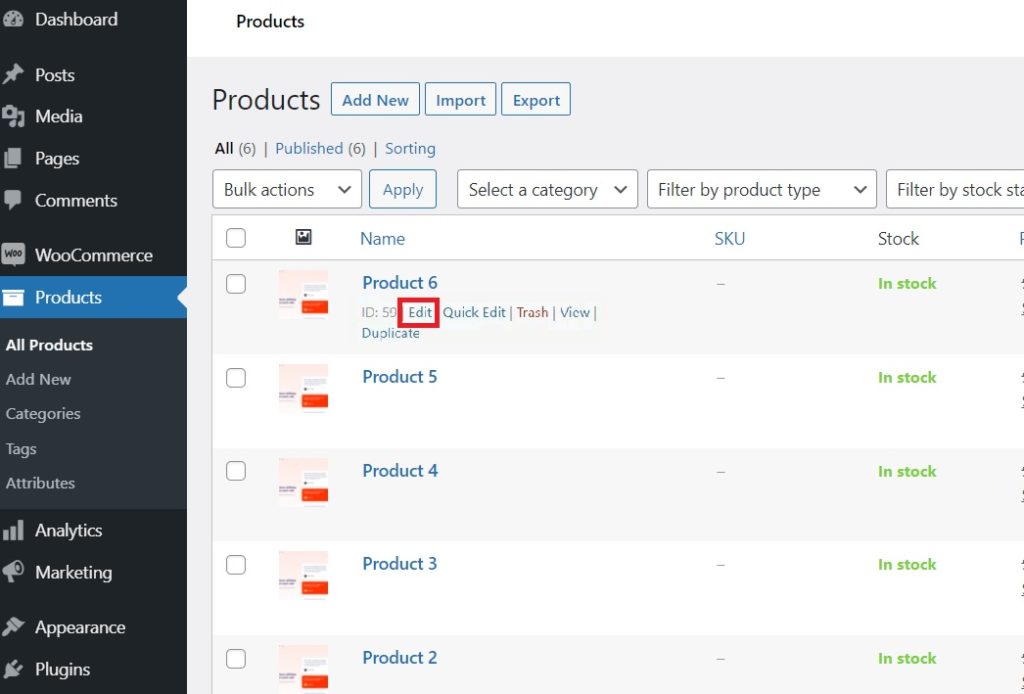Viewport: 1024px width, 694px height.
Task: Click the Add New product button
Action: coord(376,99)
